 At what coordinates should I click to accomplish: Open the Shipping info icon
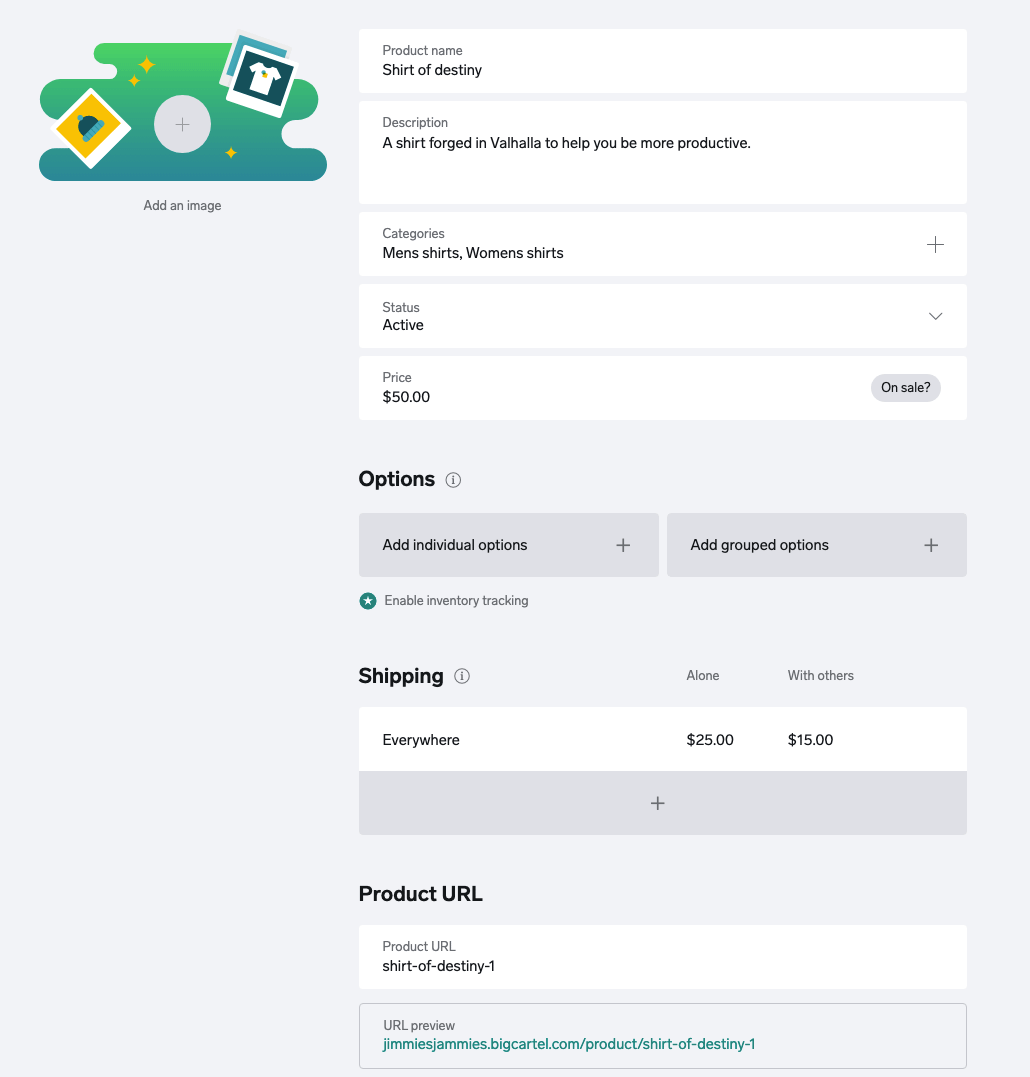(x=462, y=677)
